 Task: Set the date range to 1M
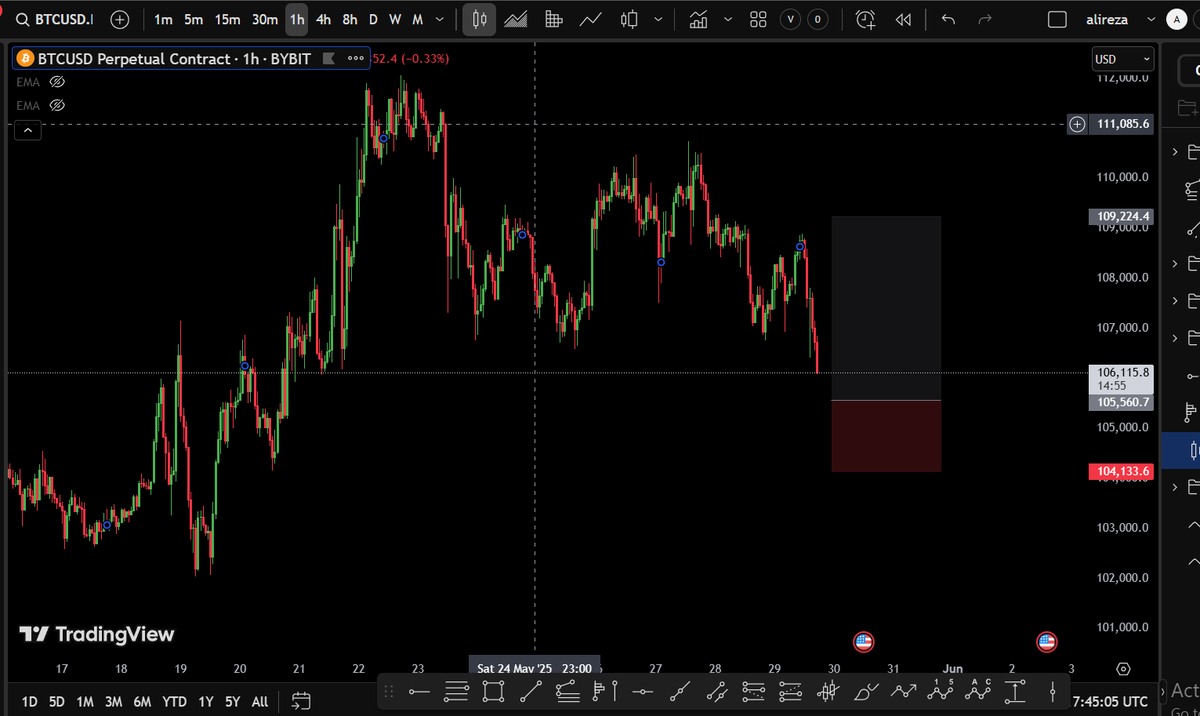[85, 701]
